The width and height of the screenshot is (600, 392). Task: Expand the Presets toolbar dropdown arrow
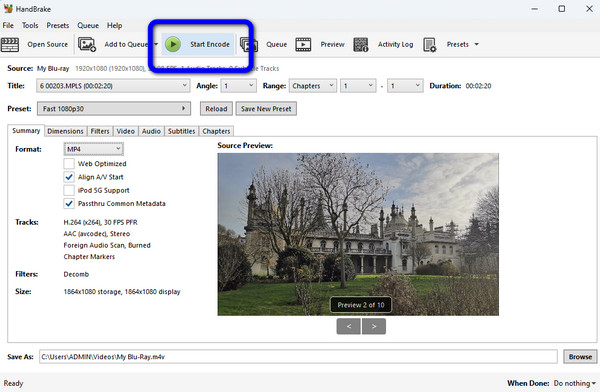[476, 44]
